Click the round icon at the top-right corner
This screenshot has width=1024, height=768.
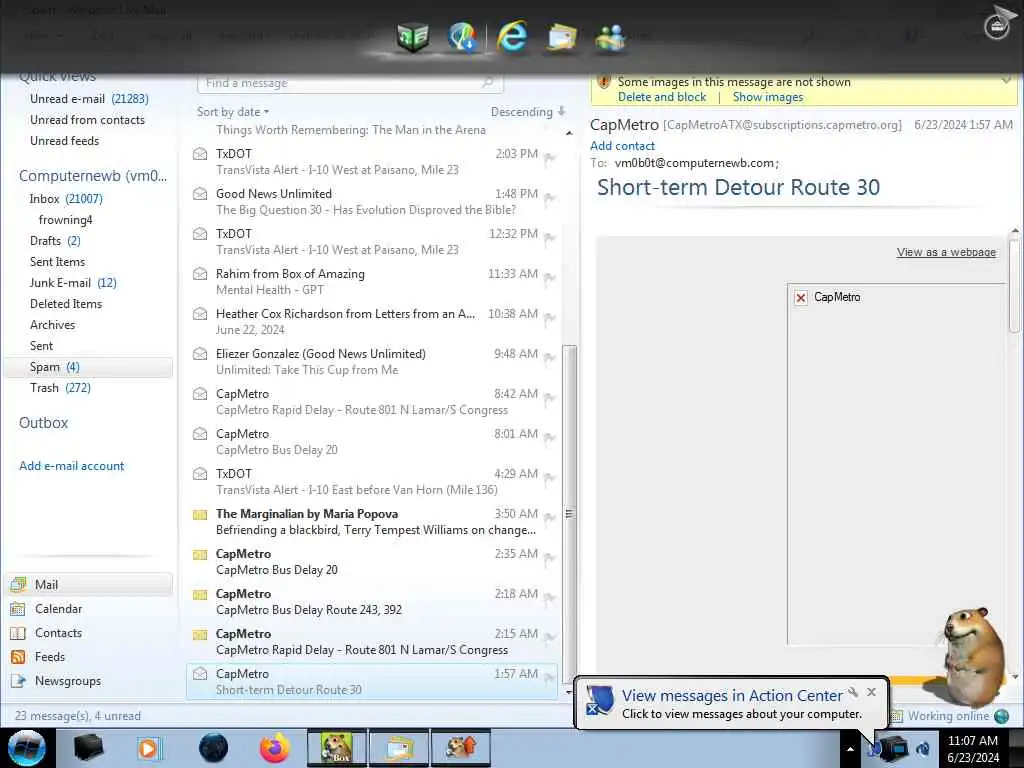[x=997, y=27]
